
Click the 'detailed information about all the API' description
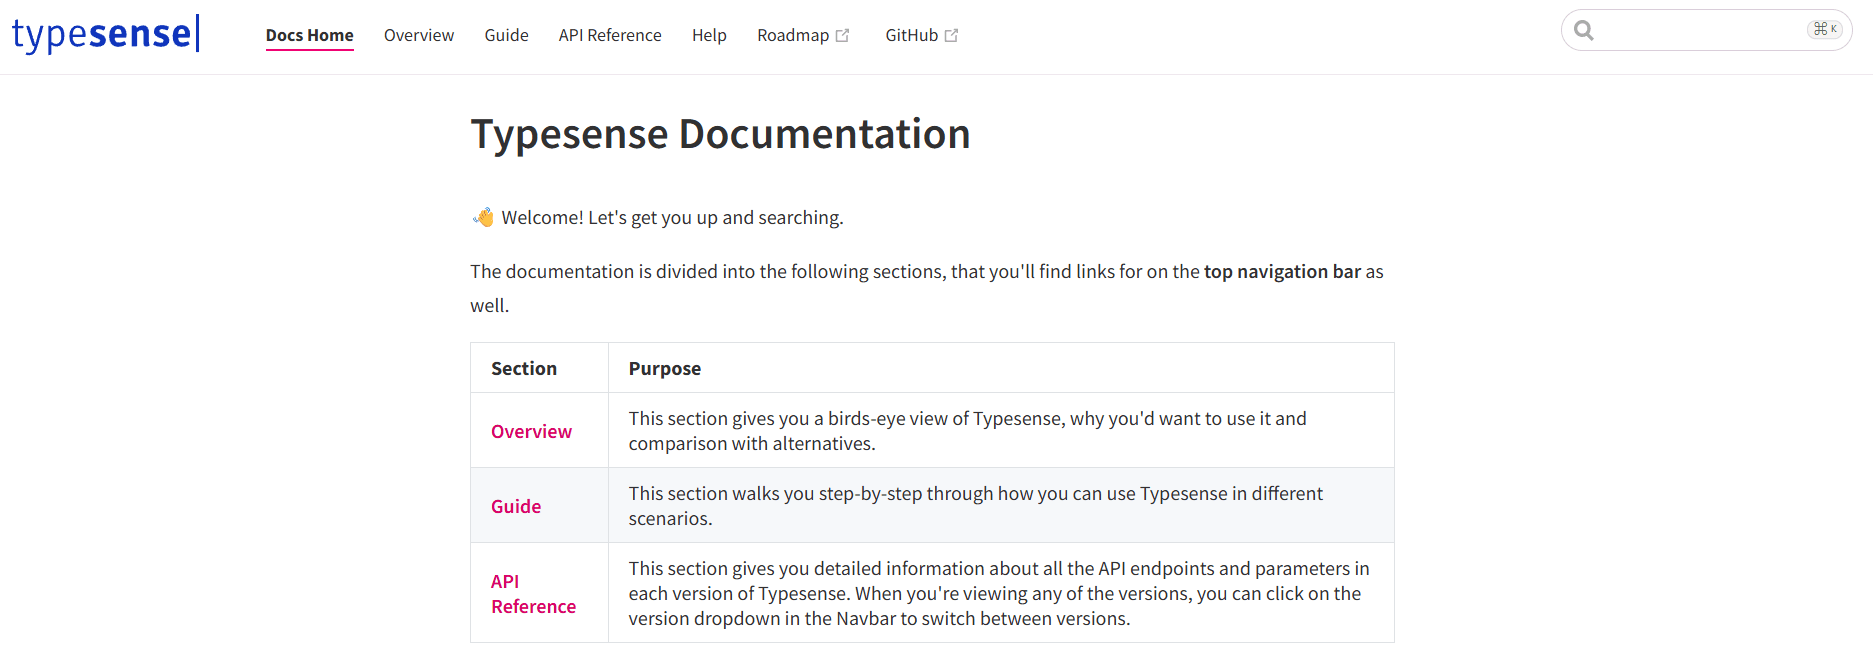[999, 593]
